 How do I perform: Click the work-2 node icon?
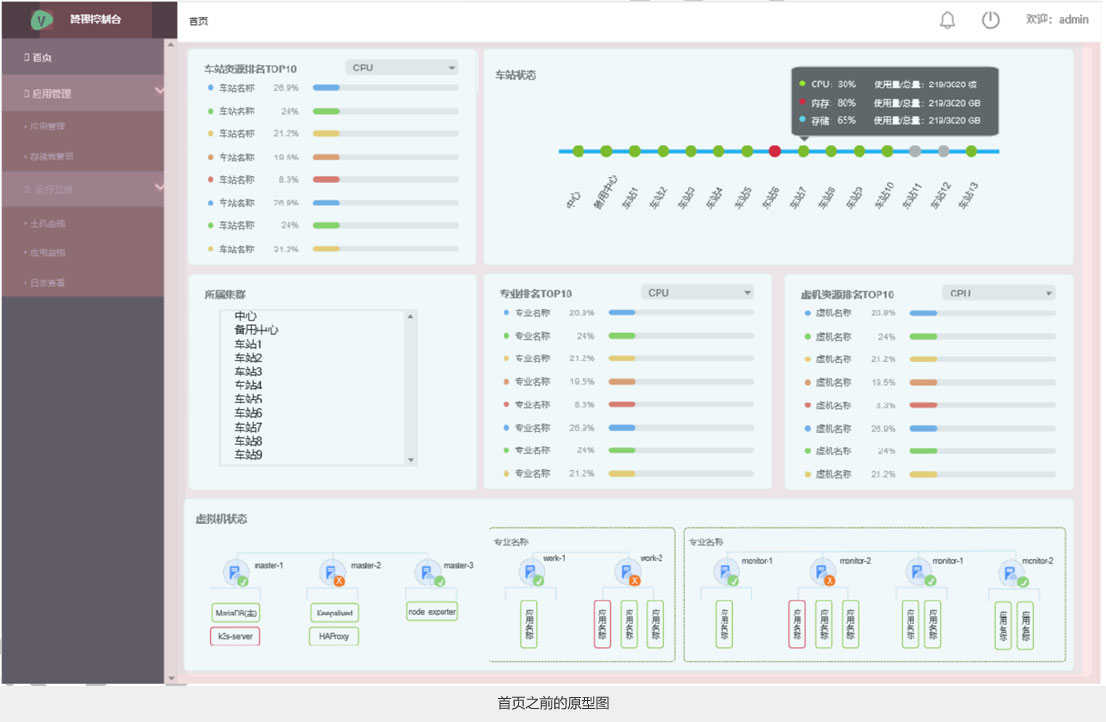627,572
